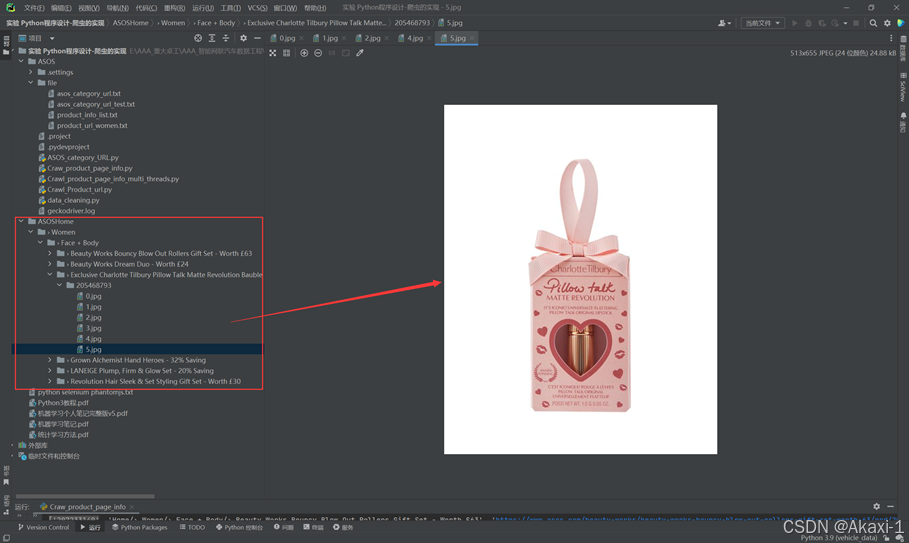Expand the Grown Alchemist Hand Heroes folder
This screenshot has height=543, width=909.
pyautogui.click(x=50, y=360)
